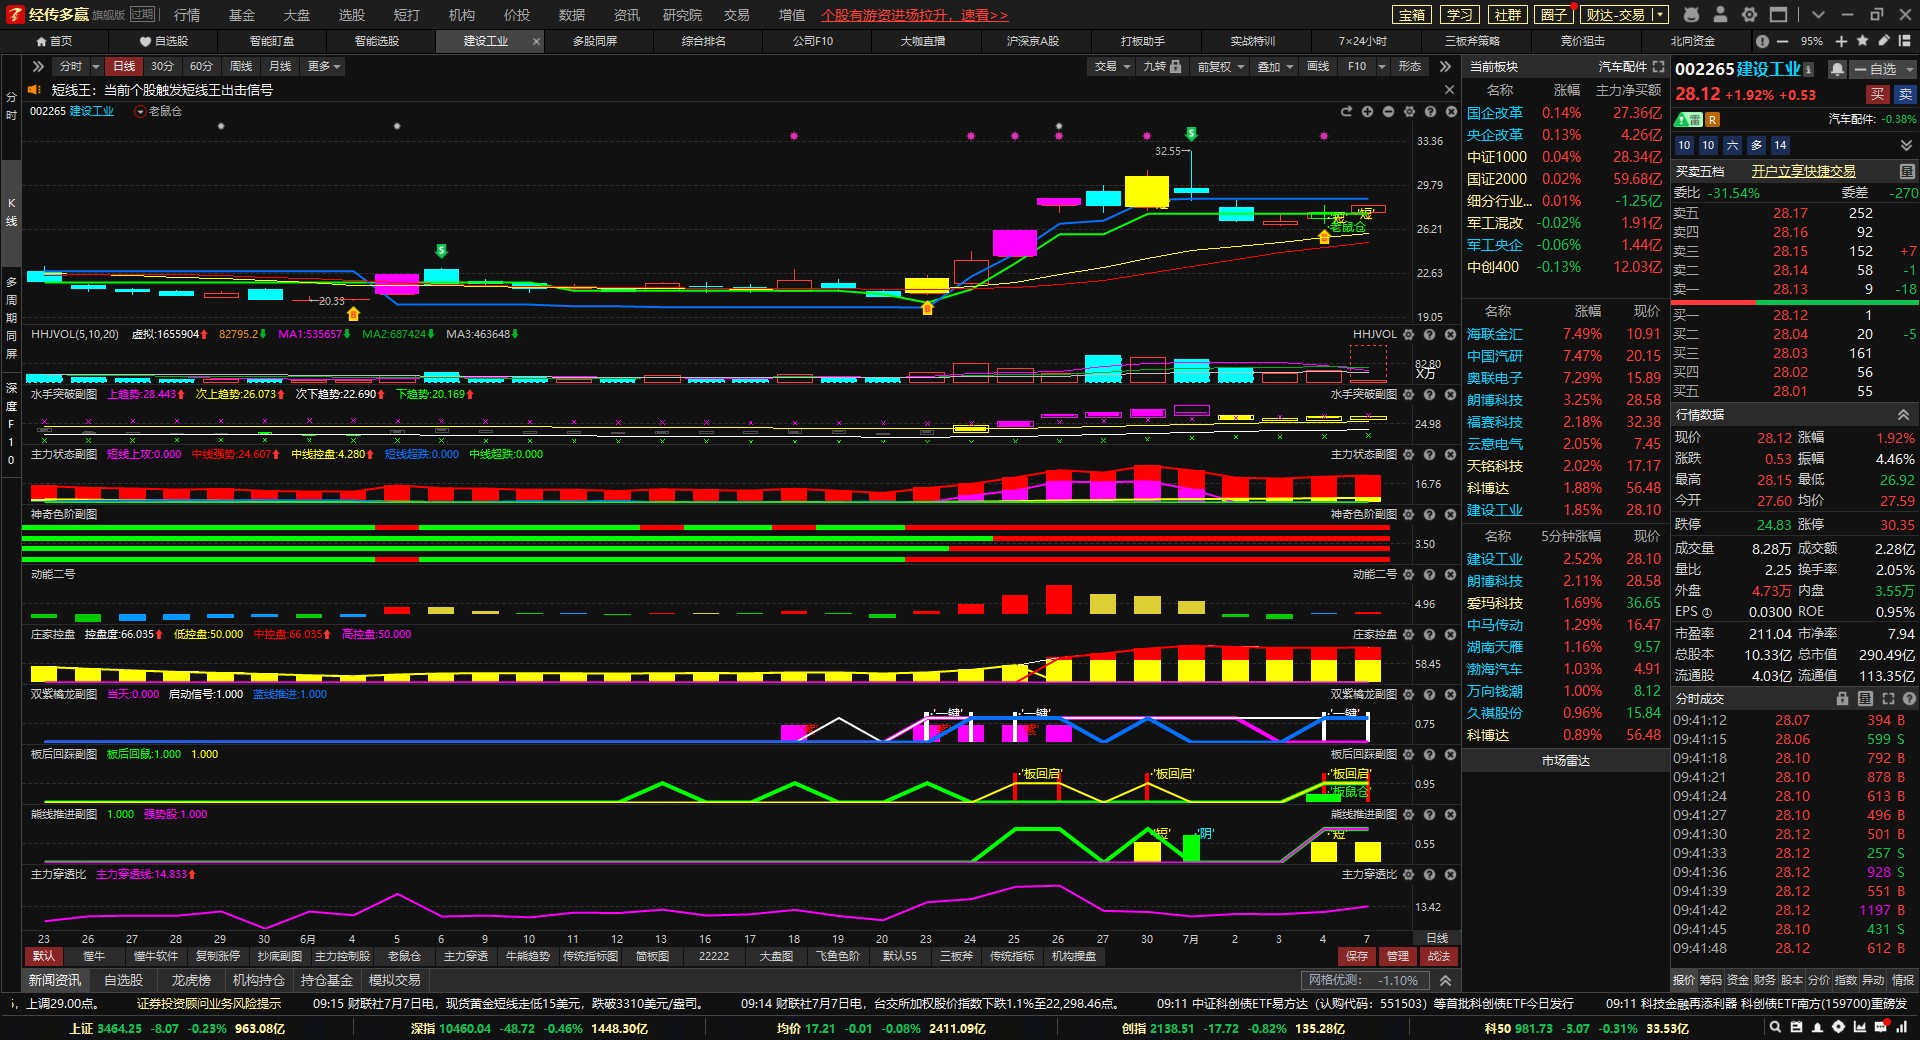
Task: Click the favorite star icon in tab bar
Action: coord(1862,41)
